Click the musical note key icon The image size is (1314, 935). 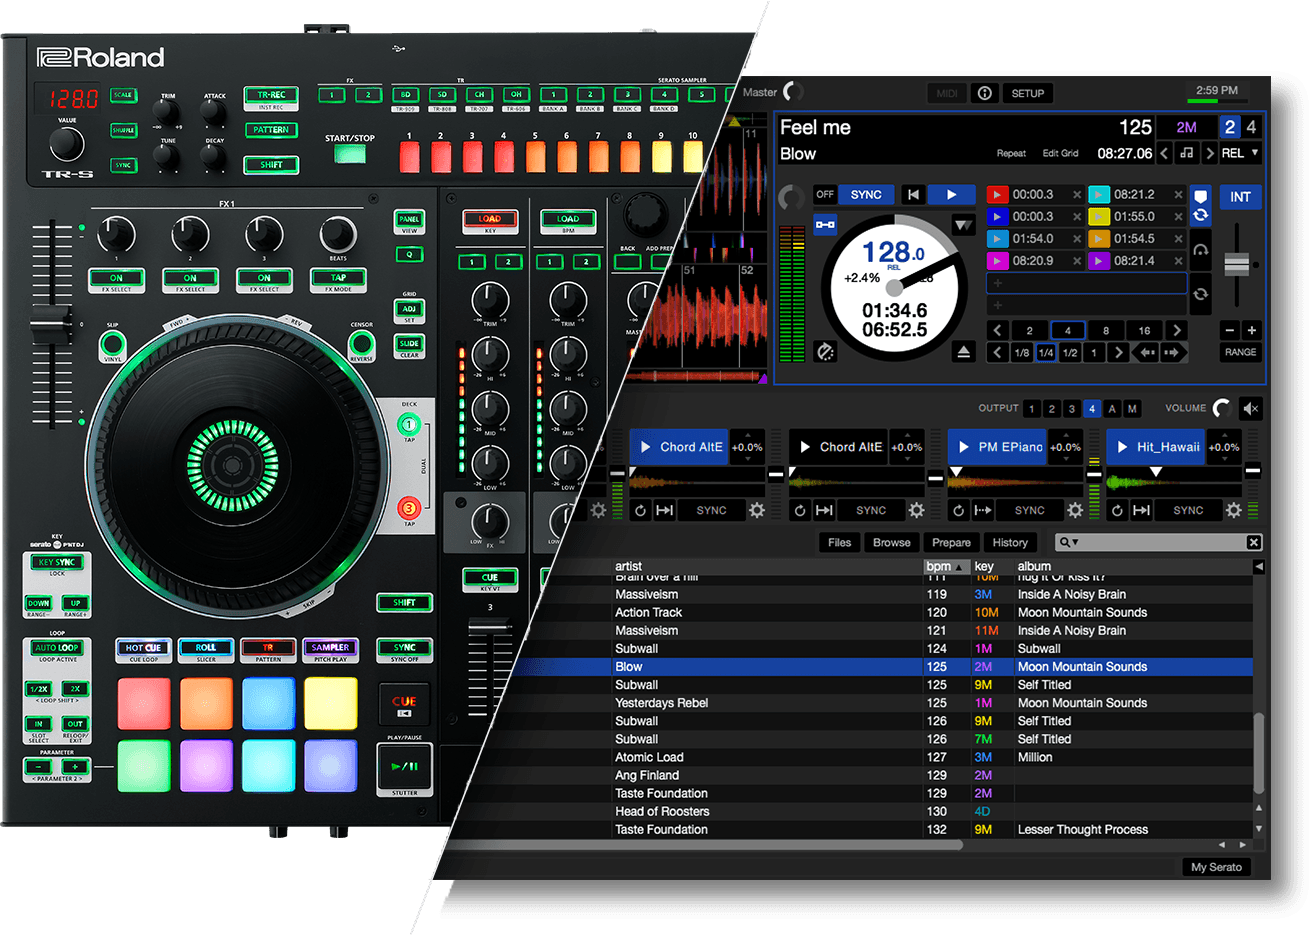click(x=1187, y=153)
